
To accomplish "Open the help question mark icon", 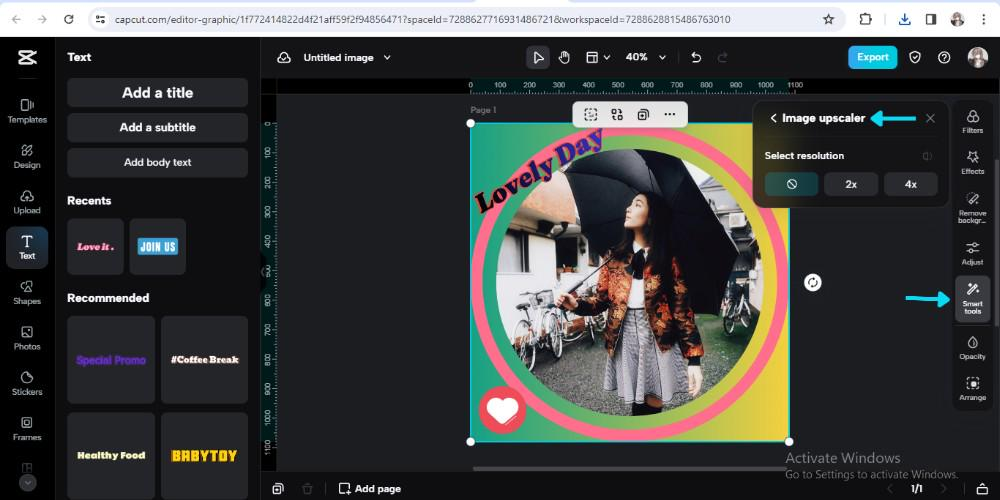I will pyautogui.click(x=945, y=57).
